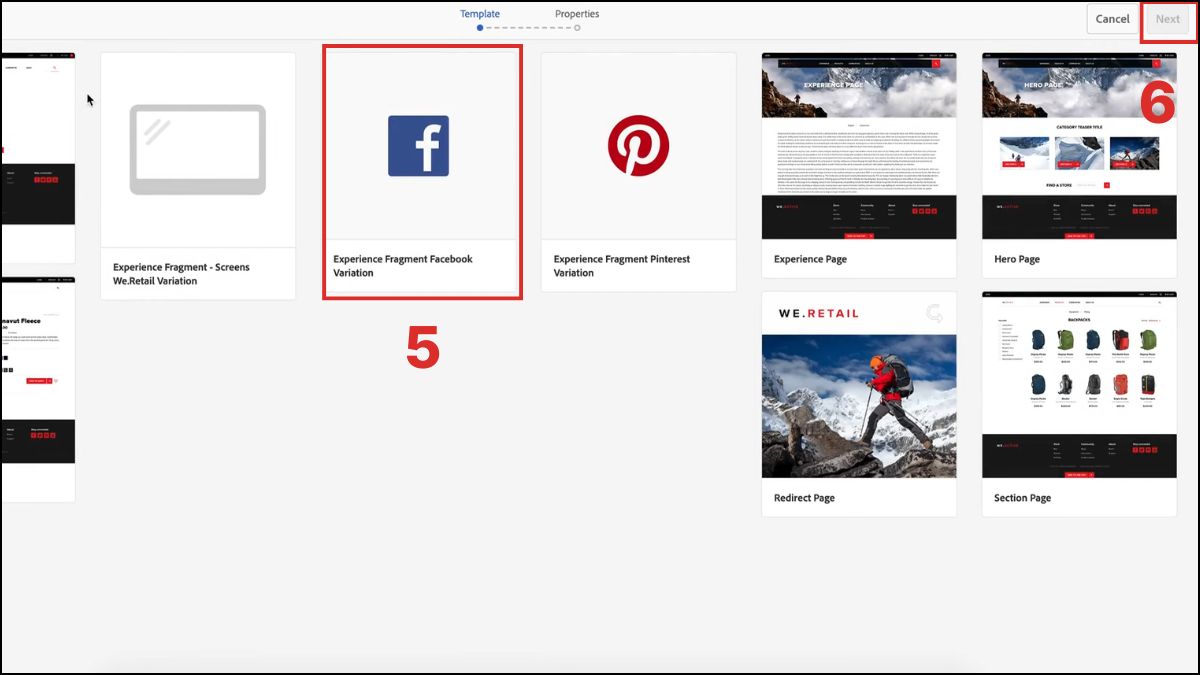Click the Next button
The width and height of the screenshot is (1200, 675).
click(x=1168, y=19)
